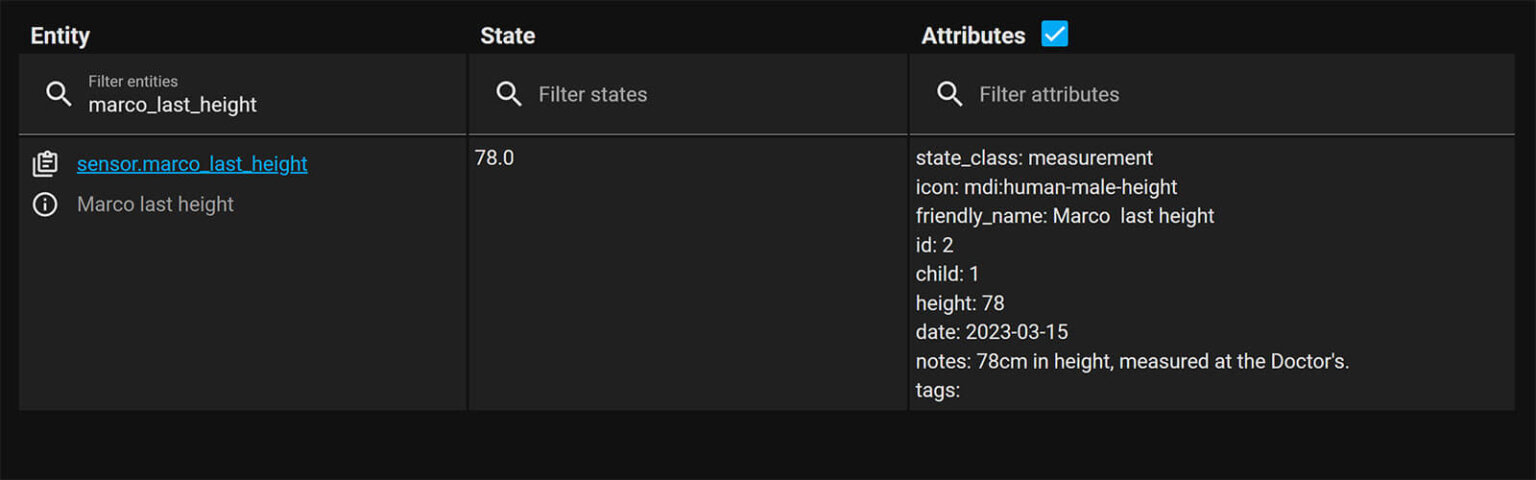Copy the sensor.marco_last_height entity ID
Screen dimensions: 1536x480
[45, 164]
